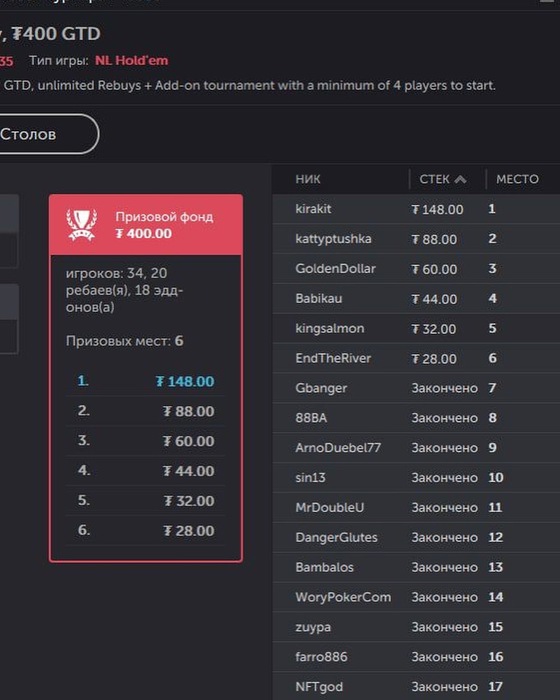Image resolution: width=560 pixels, height=700 pixels.
Task: Click the sort arrow next to СТЕК
Action: coord(460,179)
